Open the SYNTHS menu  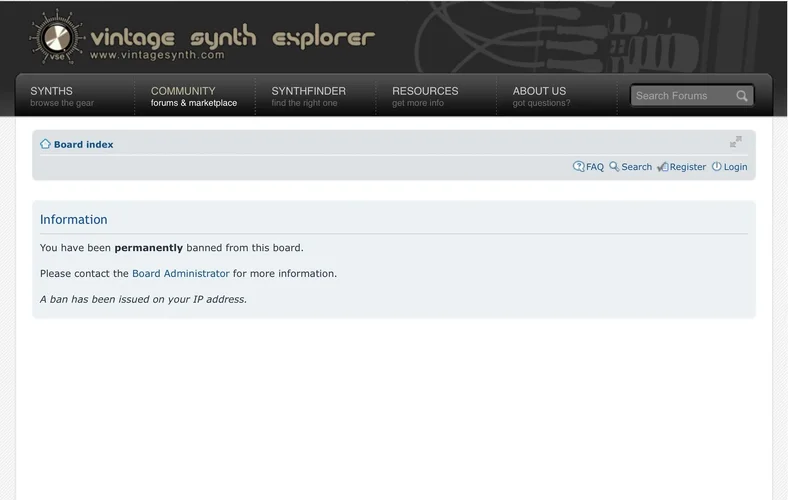pyautogui.click(x=62, y=96)
